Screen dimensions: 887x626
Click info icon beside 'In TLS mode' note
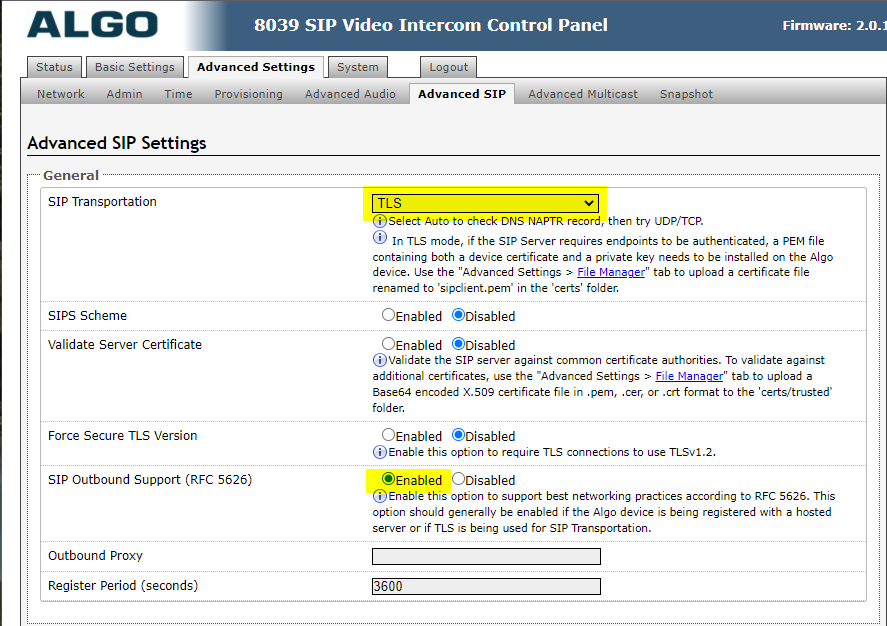(380, 238)
